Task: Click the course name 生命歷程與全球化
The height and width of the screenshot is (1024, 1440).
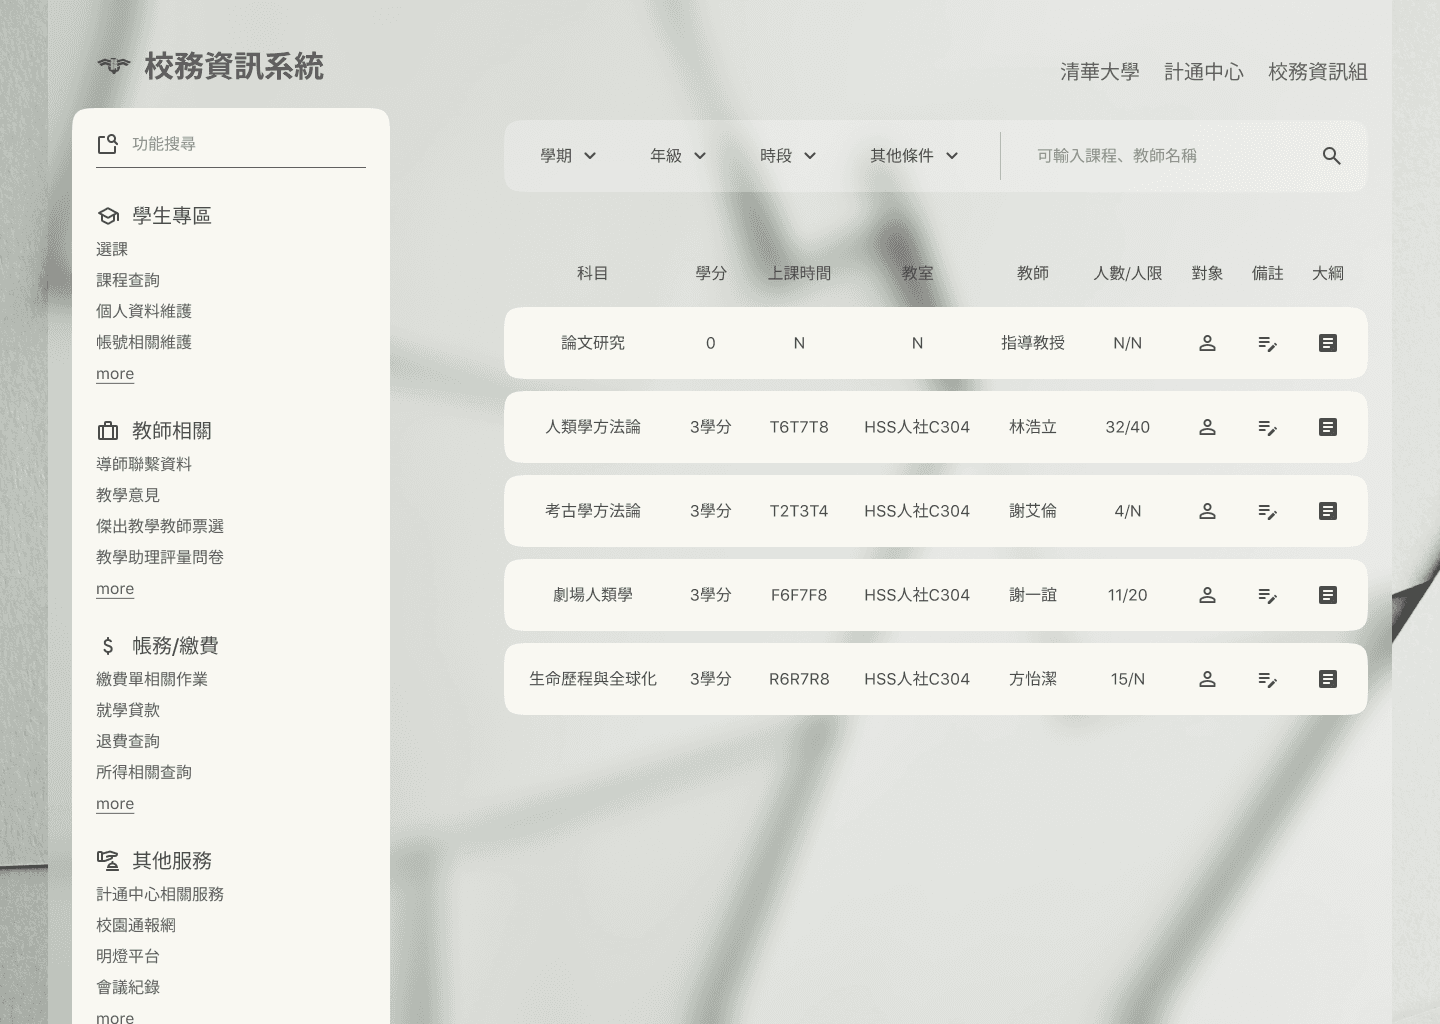Action: 593,679
